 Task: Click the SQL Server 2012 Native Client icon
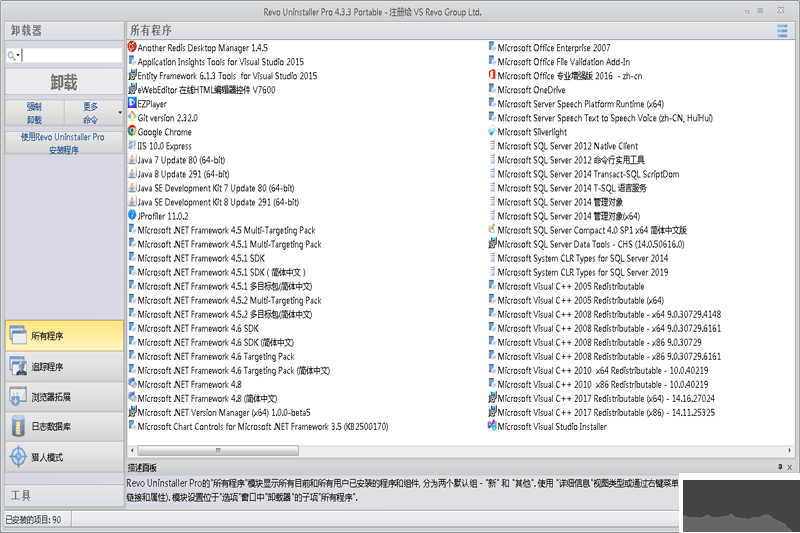coord(492,145)
